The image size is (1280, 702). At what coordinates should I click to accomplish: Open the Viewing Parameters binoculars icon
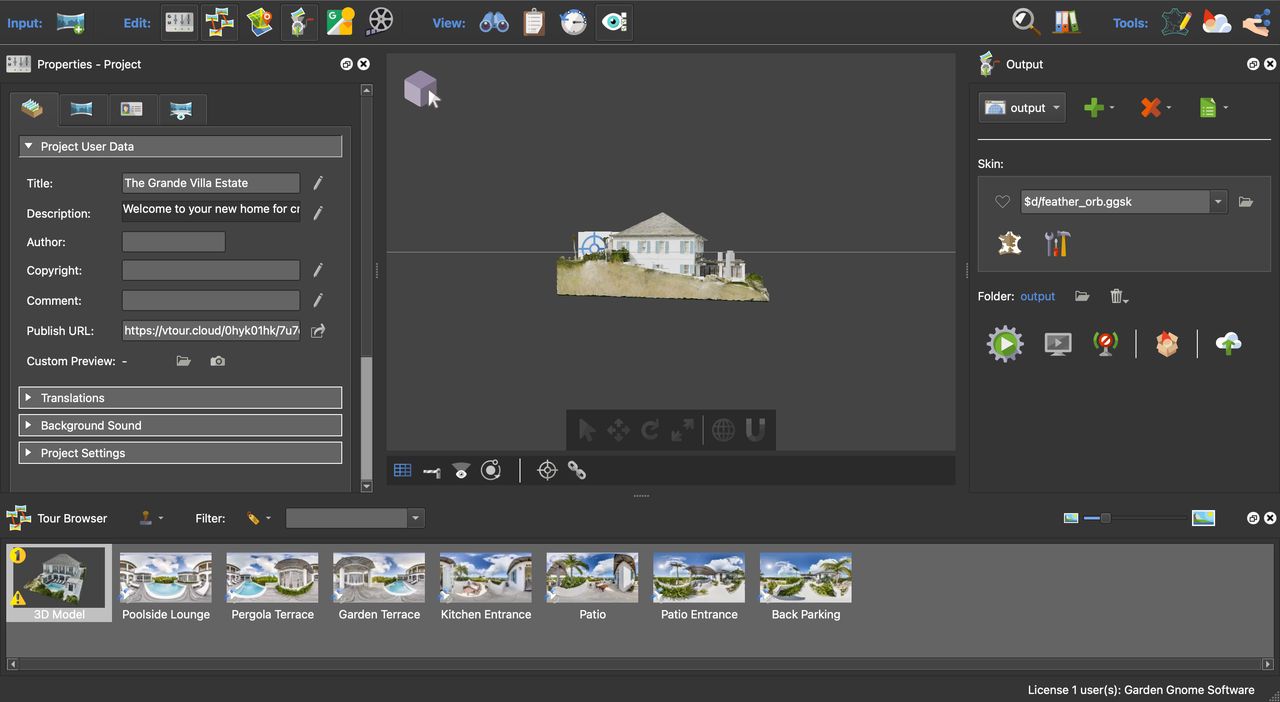click(x=494, y=21)
